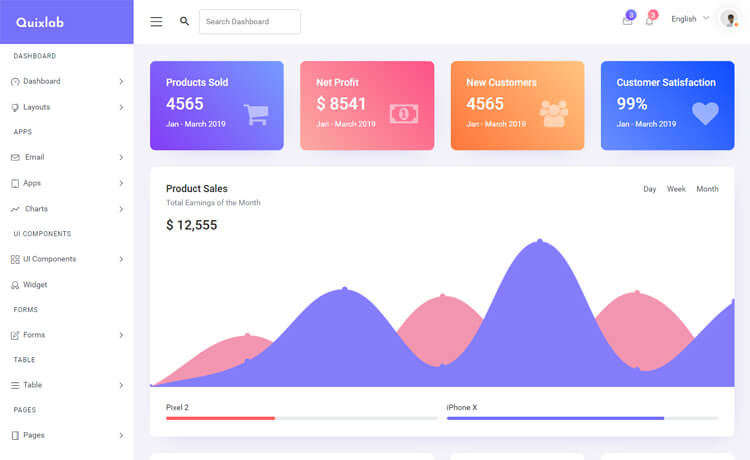
Task: Click the search magnifier icon
Action: coord(184,21)
